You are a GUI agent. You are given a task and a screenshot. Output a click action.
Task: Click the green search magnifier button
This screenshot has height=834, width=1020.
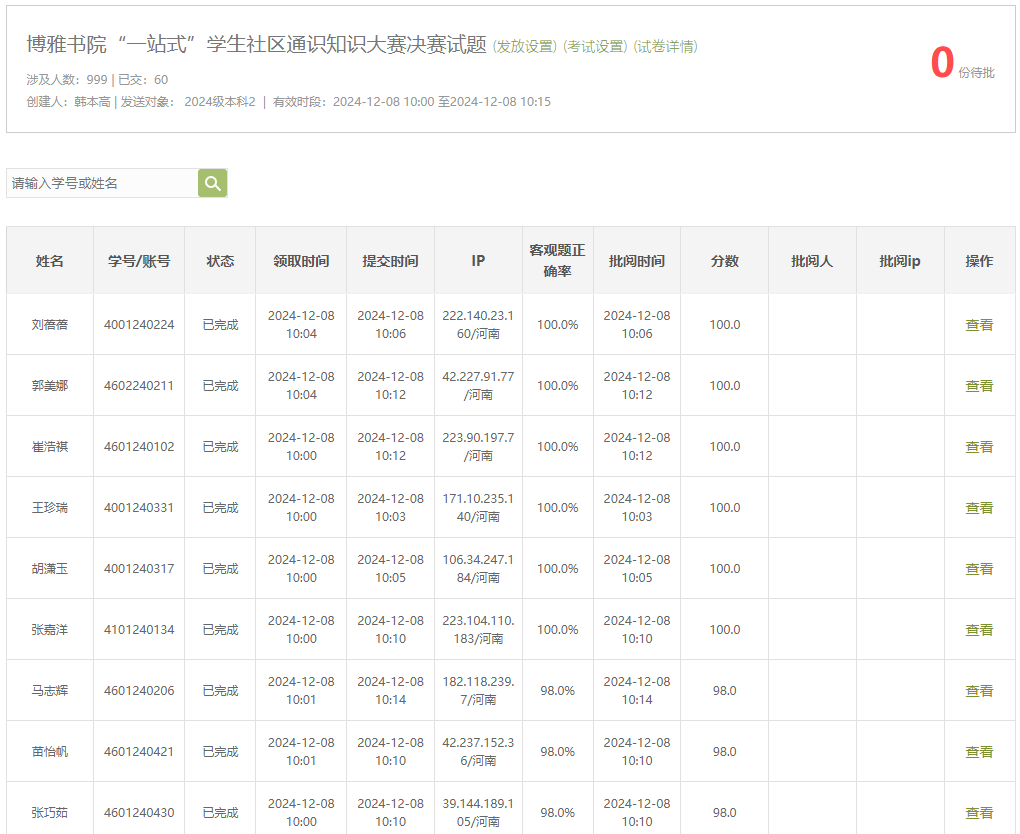[212, 183]
